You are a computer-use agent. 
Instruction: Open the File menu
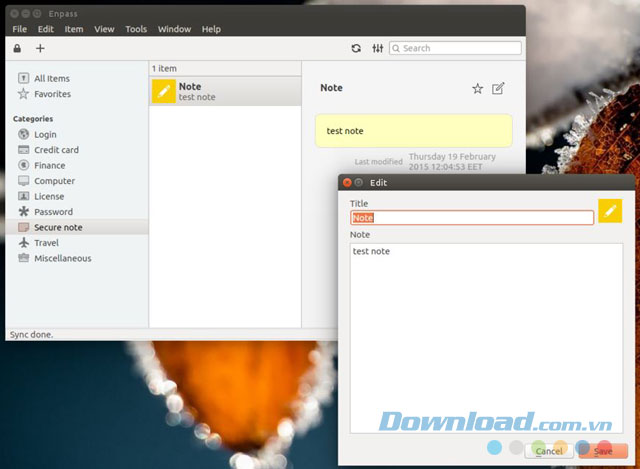20,29
